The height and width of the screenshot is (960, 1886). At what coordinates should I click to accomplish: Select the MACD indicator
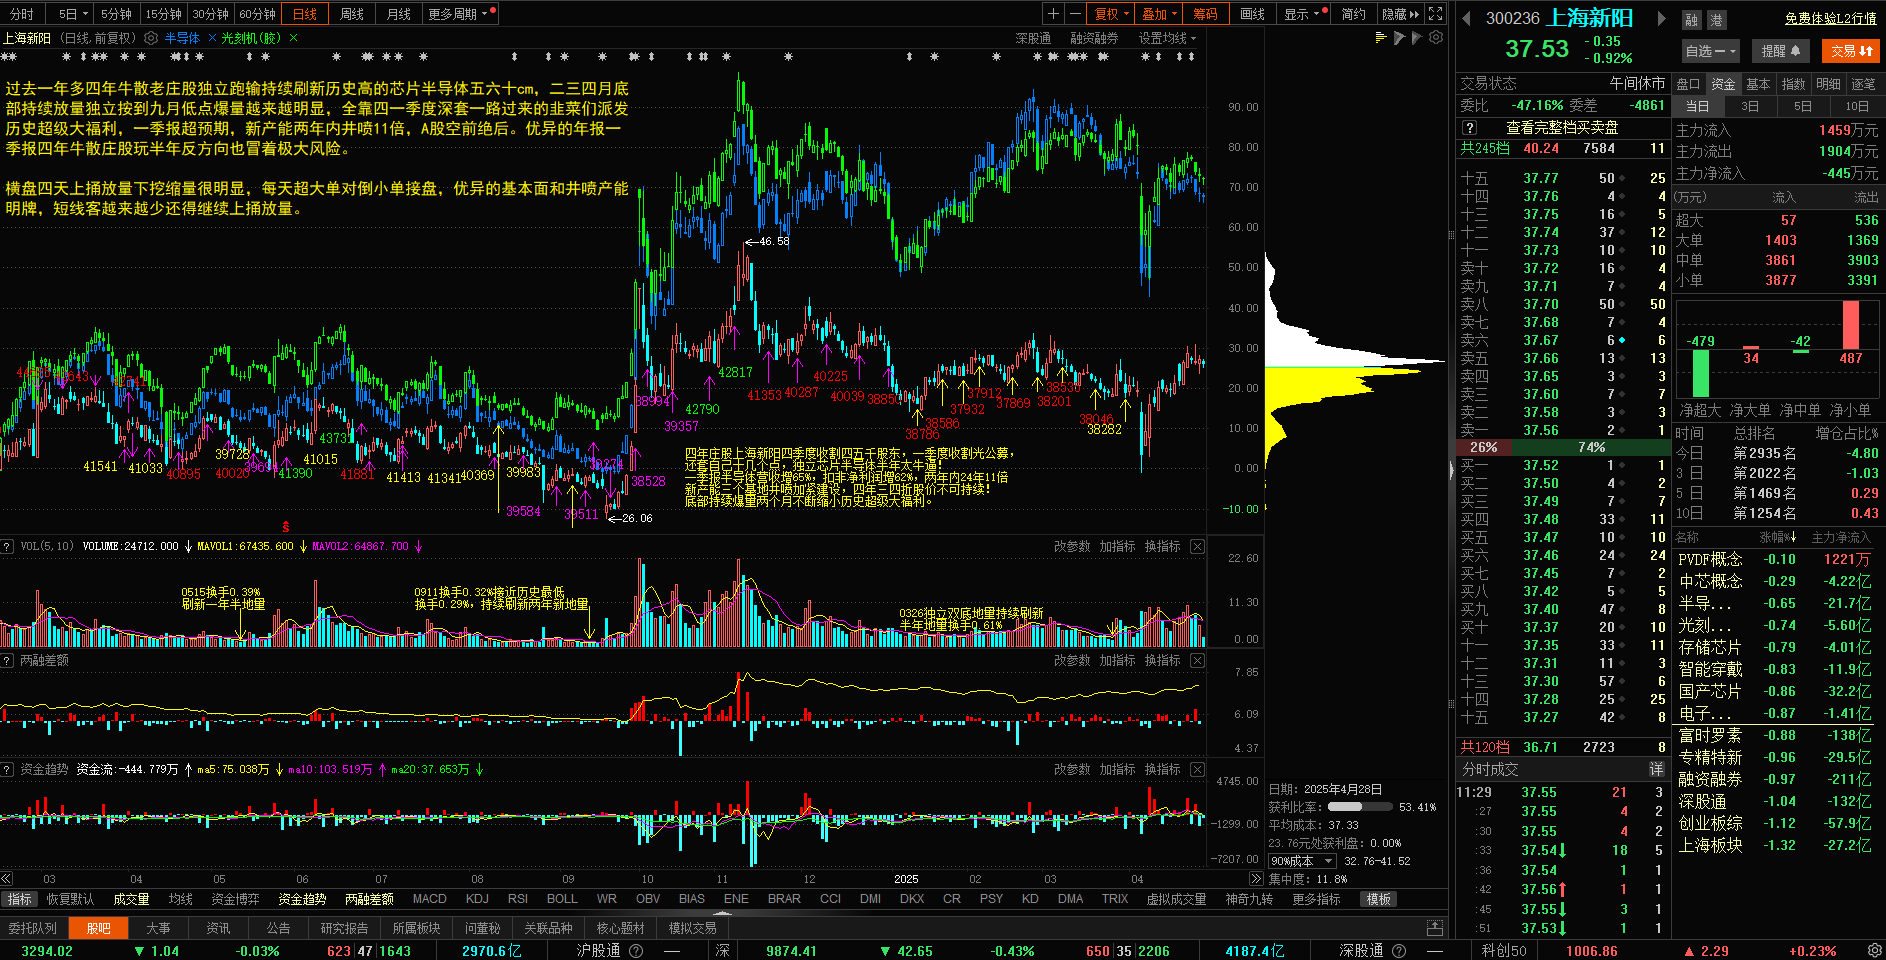pos(430,899)
